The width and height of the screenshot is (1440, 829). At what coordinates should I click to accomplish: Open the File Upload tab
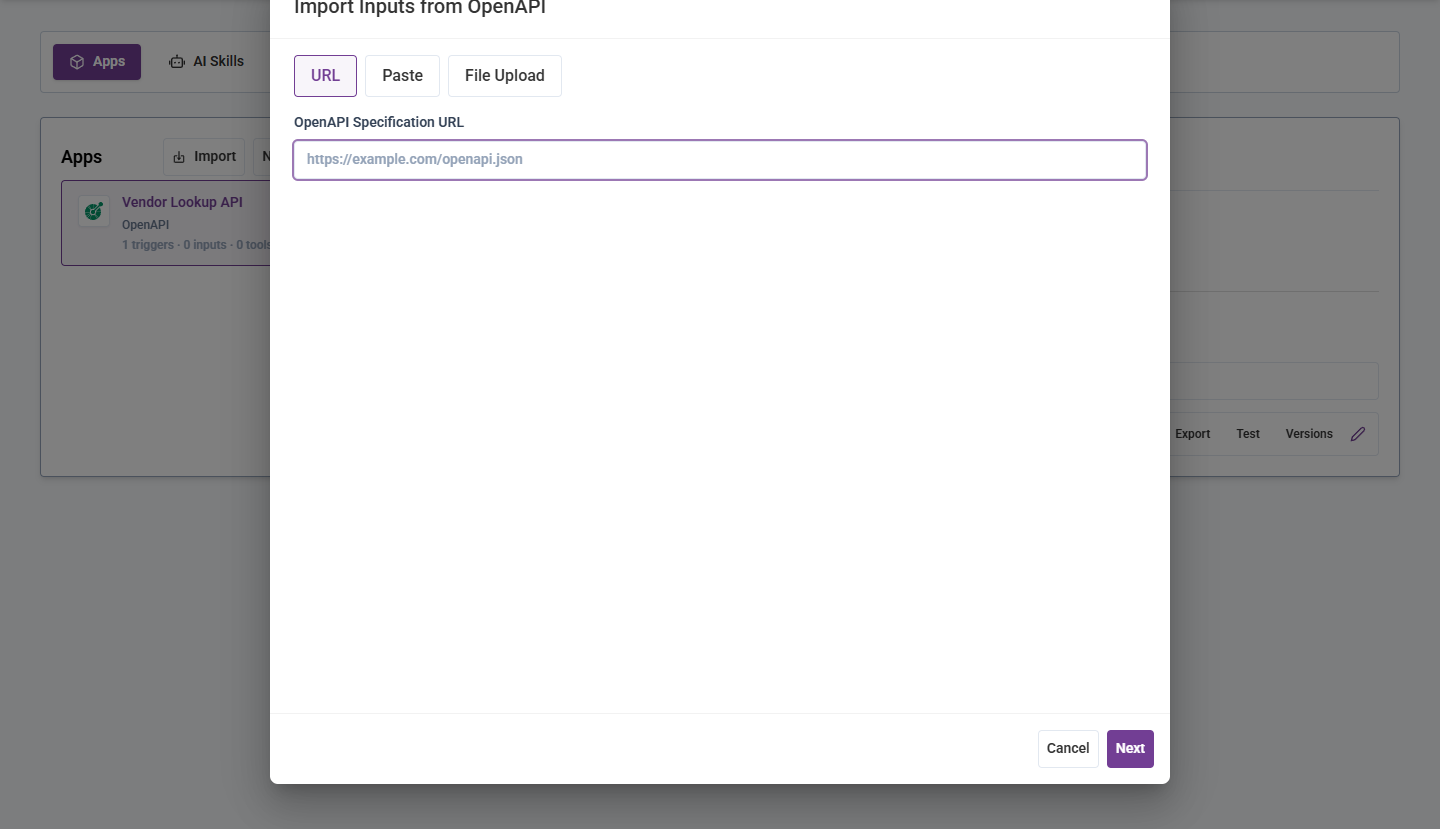coord(505,76)
